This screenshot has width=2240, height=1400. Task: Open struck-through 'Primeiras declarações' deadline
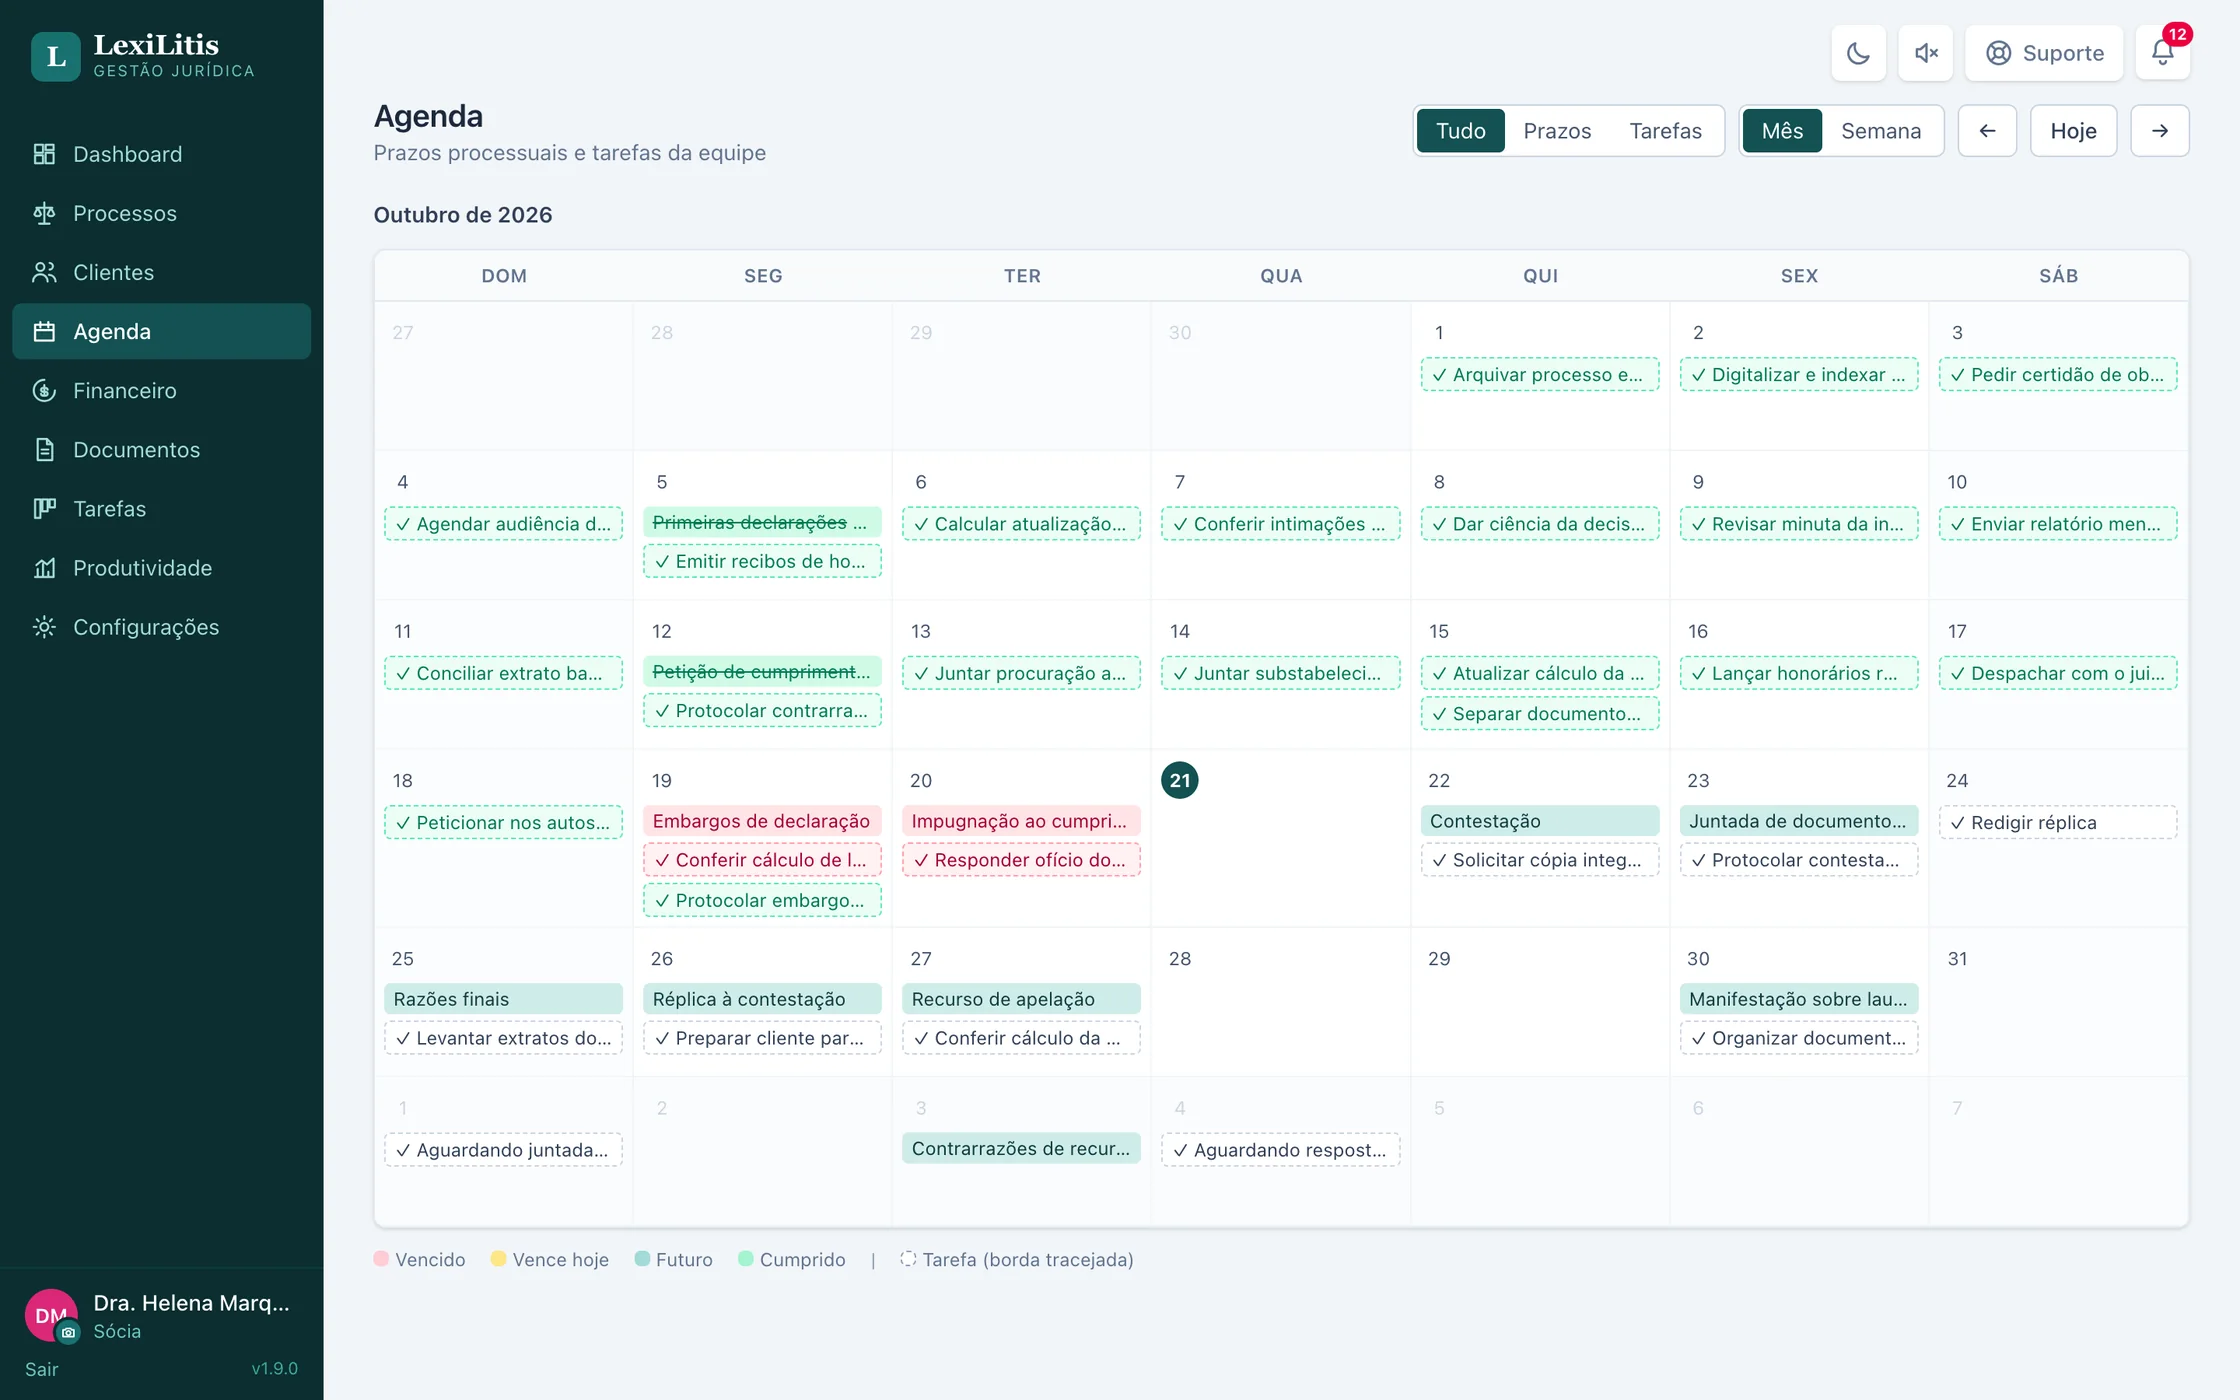point(762,522)
